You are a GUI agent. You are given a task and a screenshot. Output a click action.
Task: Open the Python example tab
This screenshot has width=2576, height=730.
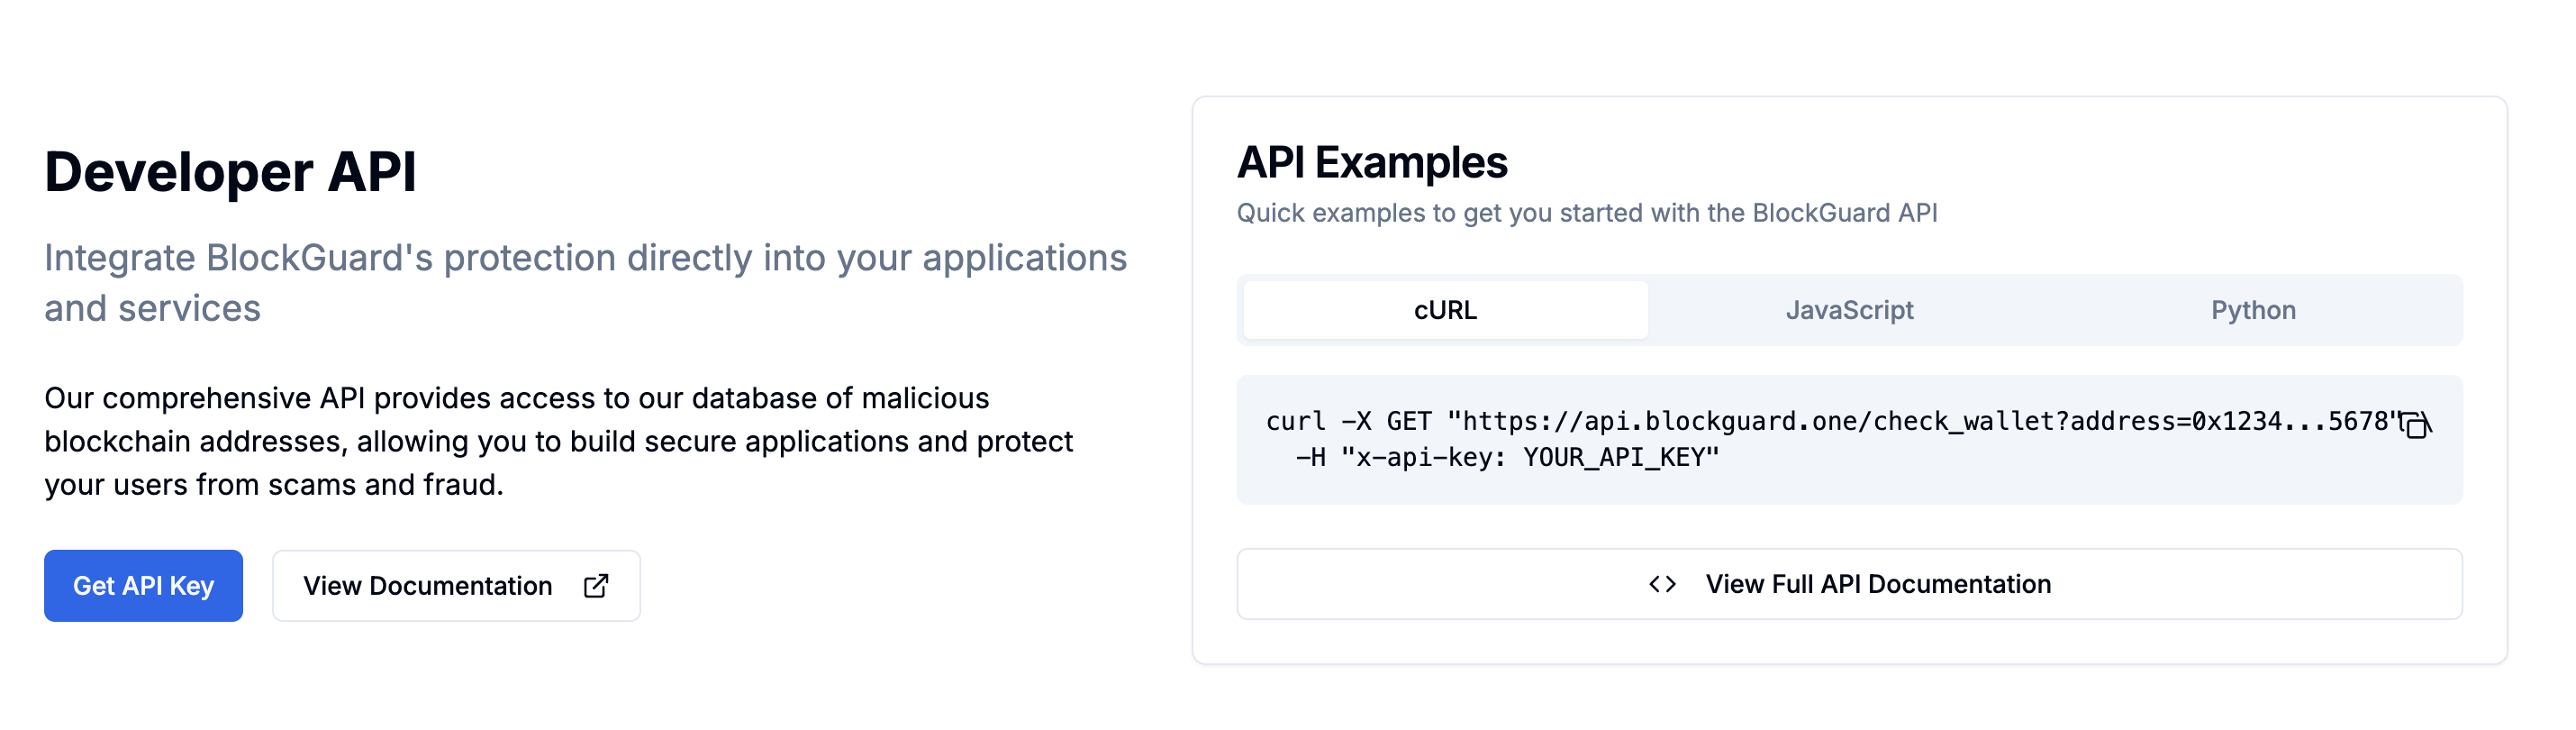pos(2252,310)
